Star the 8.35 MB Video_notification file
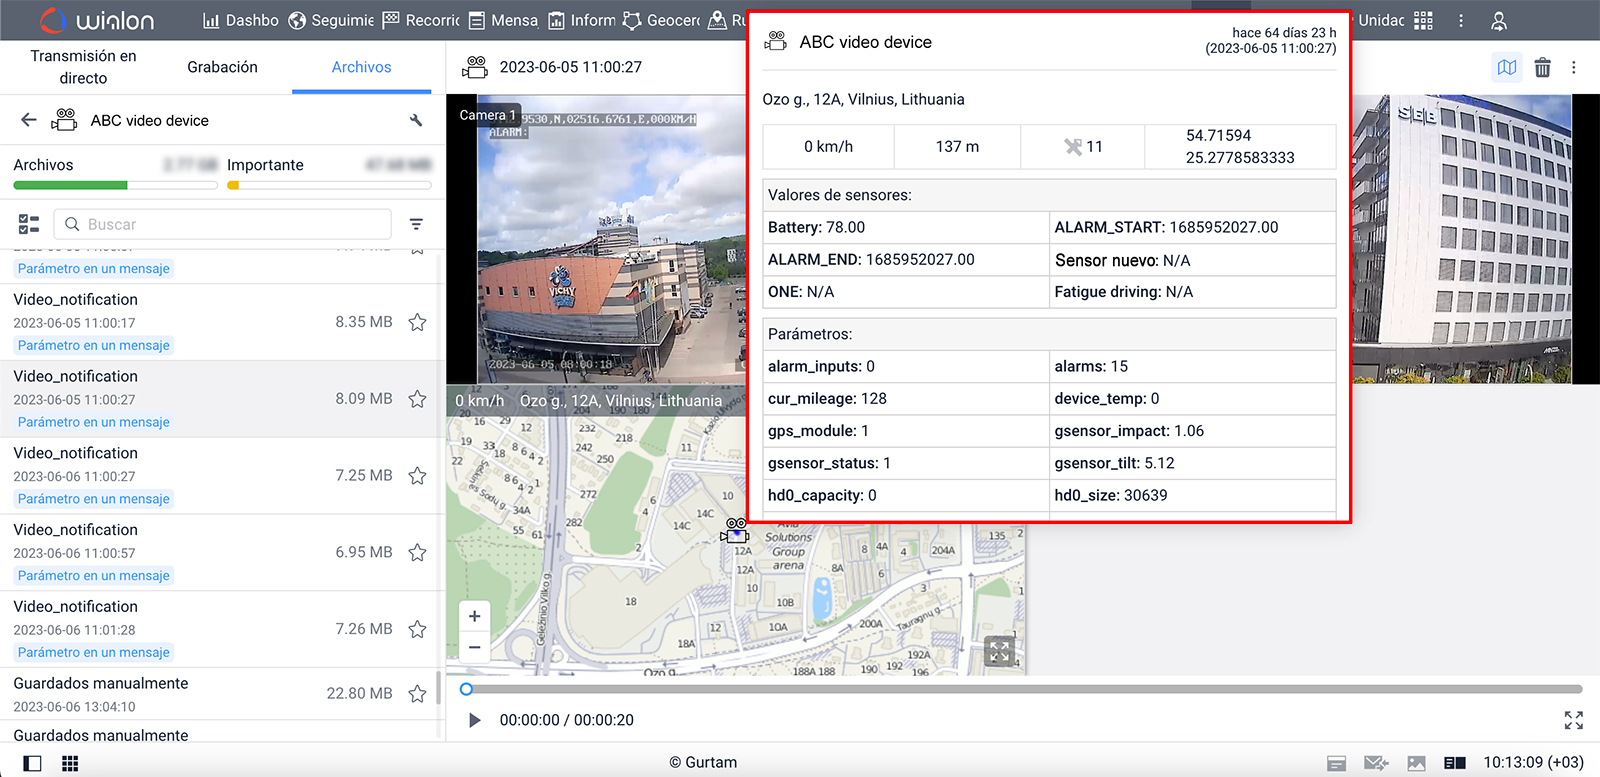This screenshot has width=1600, height=777. pos(417,322)
